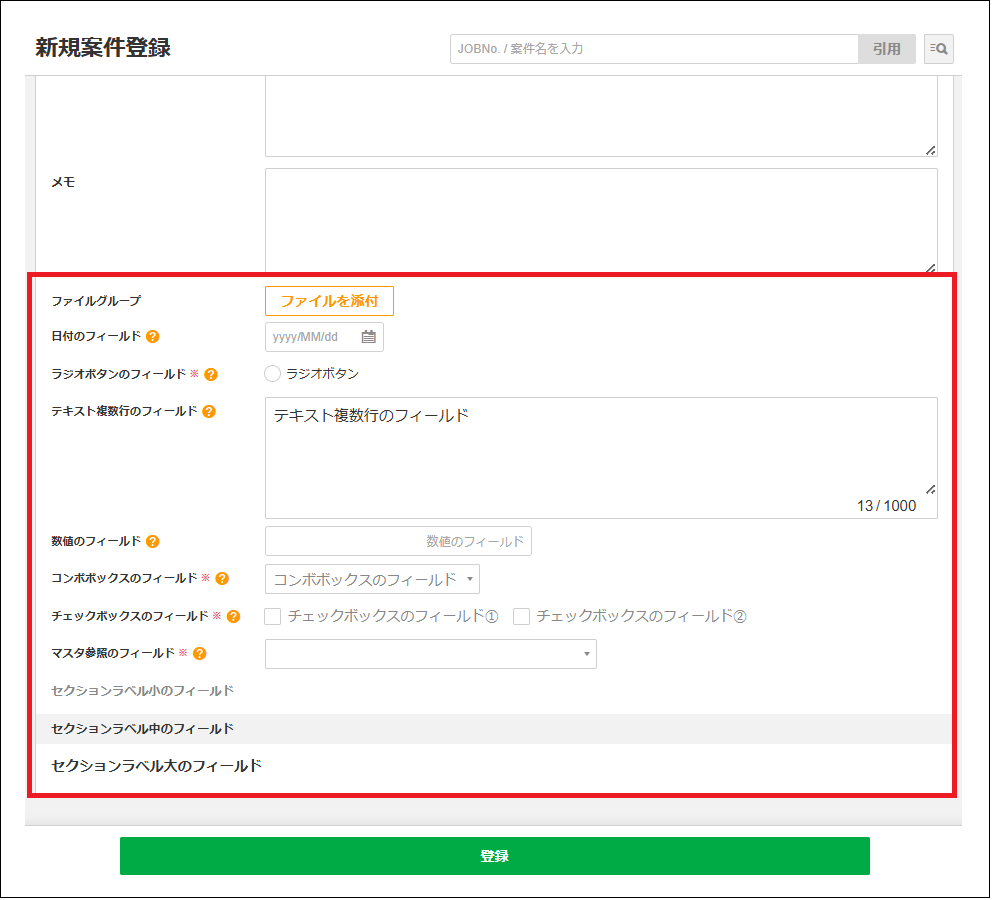Image resolution: width=992 pixels, height=900 pixels.
Task: Click help icon next to テキスト複数行のフィールド
Action: (209, 411)
